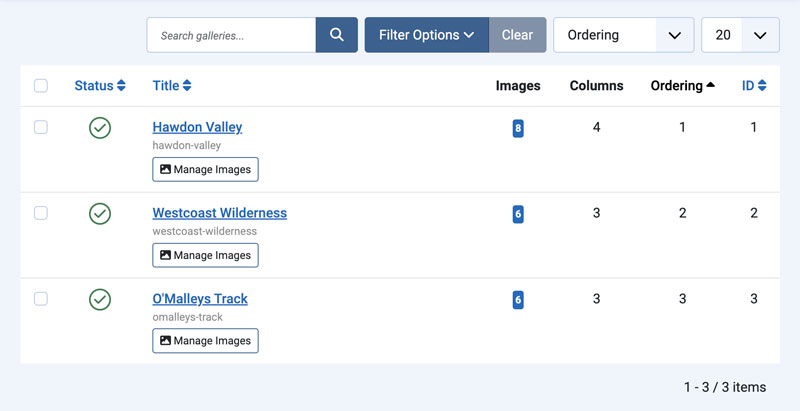800x411 pixels.
Task: Click the image count badge for O'Malleys Track
Action: point(518,299)
